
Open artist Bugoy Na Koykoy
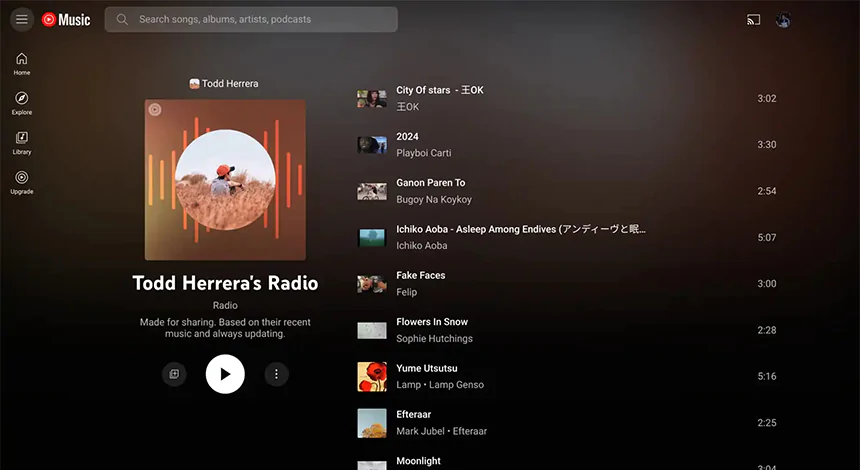point(434,200)
